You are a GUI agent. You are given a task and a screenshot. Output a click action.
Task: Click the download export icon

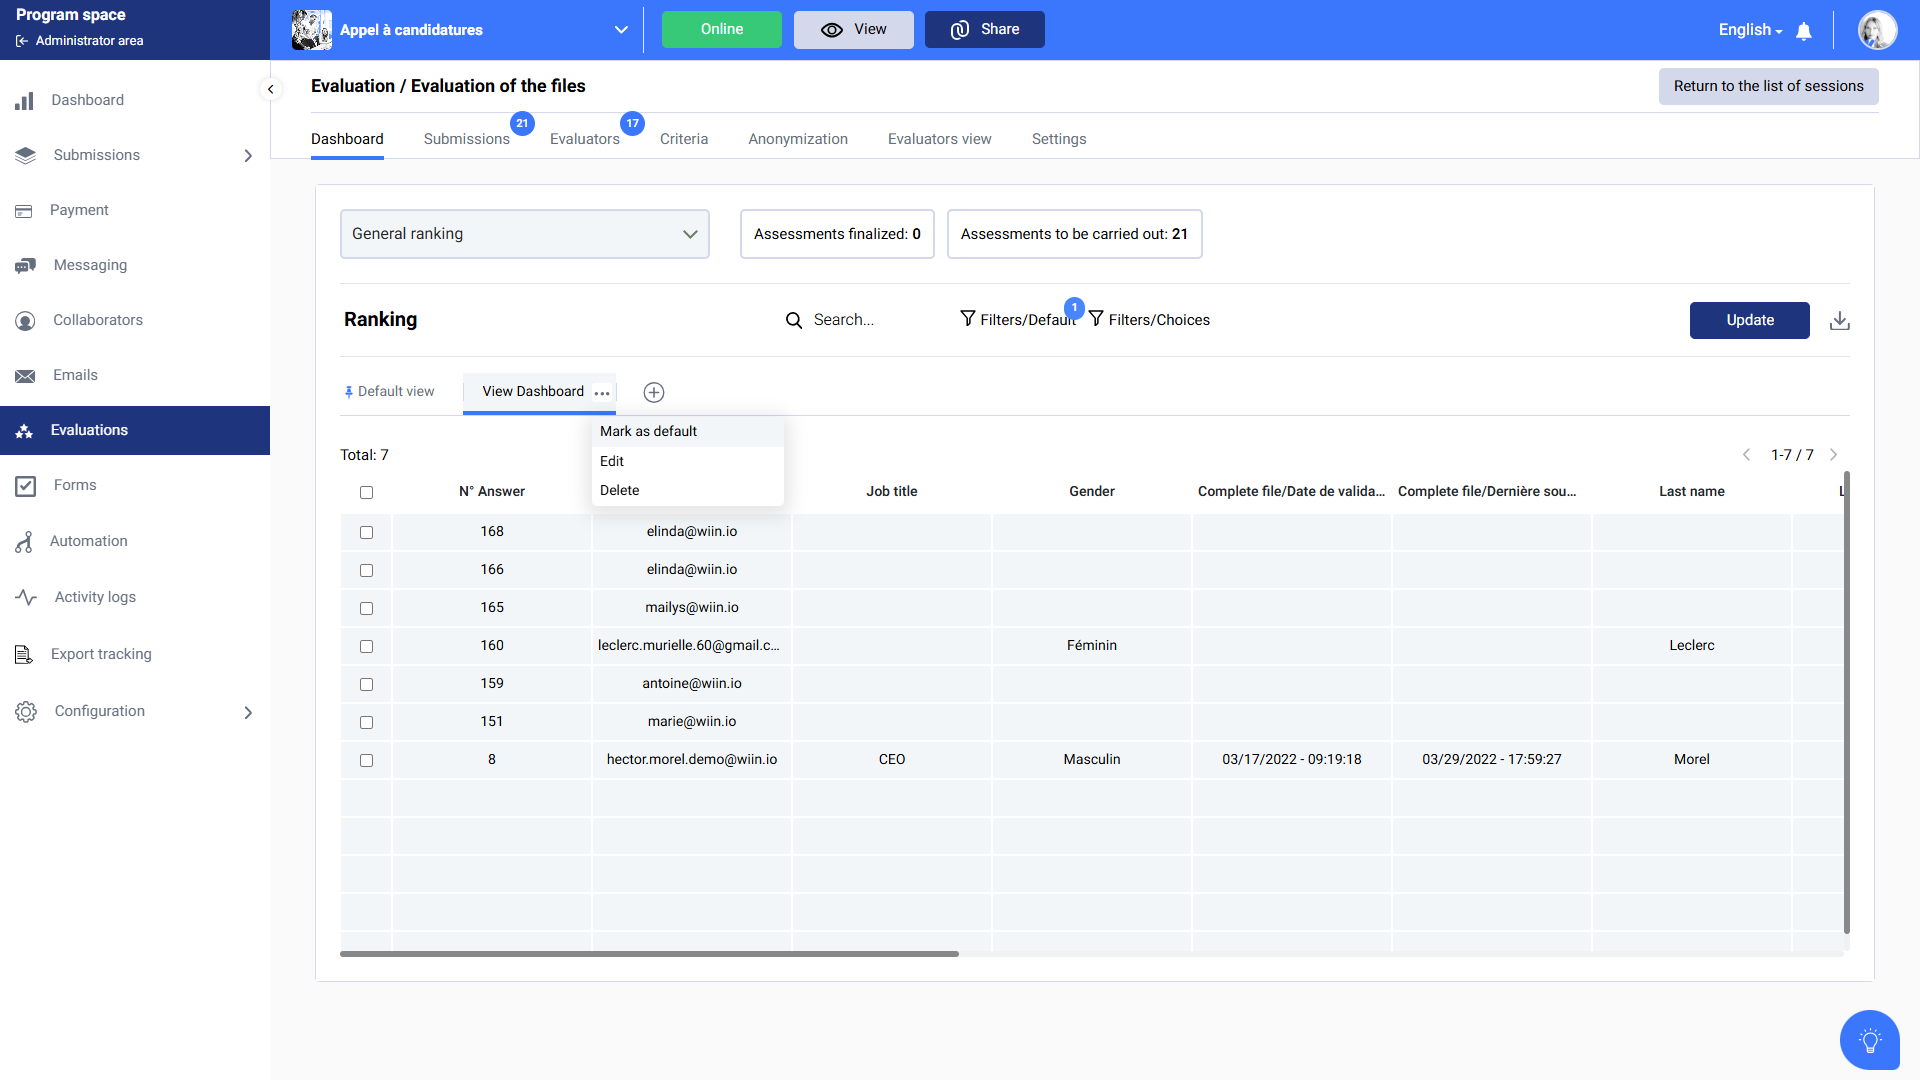point(1839,320)
